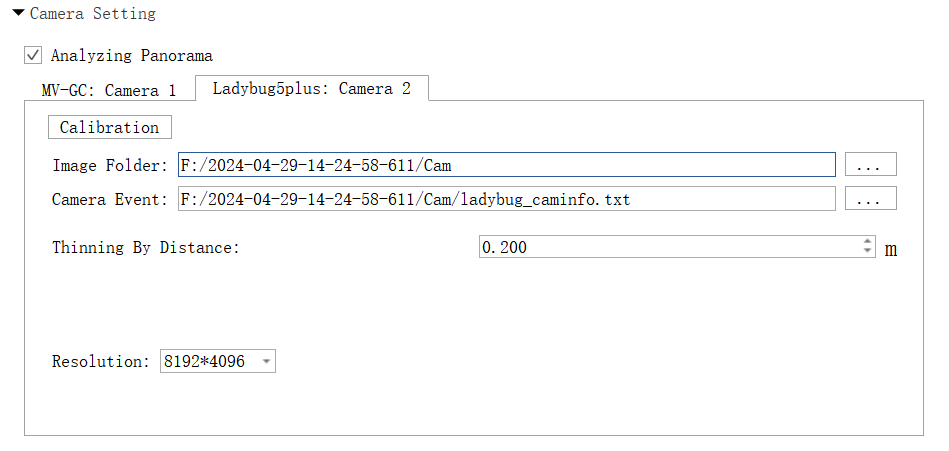
Task: Click the Resolution label
Action: (100, 361)
